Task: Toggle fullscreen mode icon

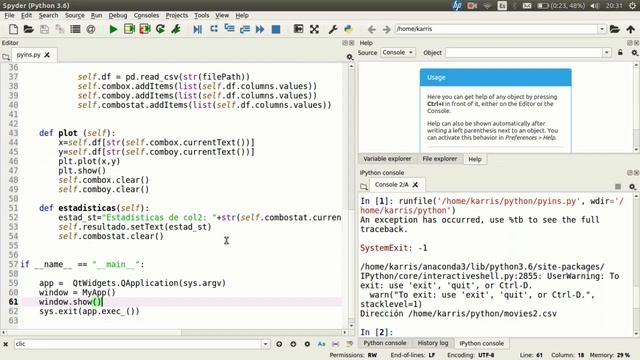Action: (x=314, y=29)
